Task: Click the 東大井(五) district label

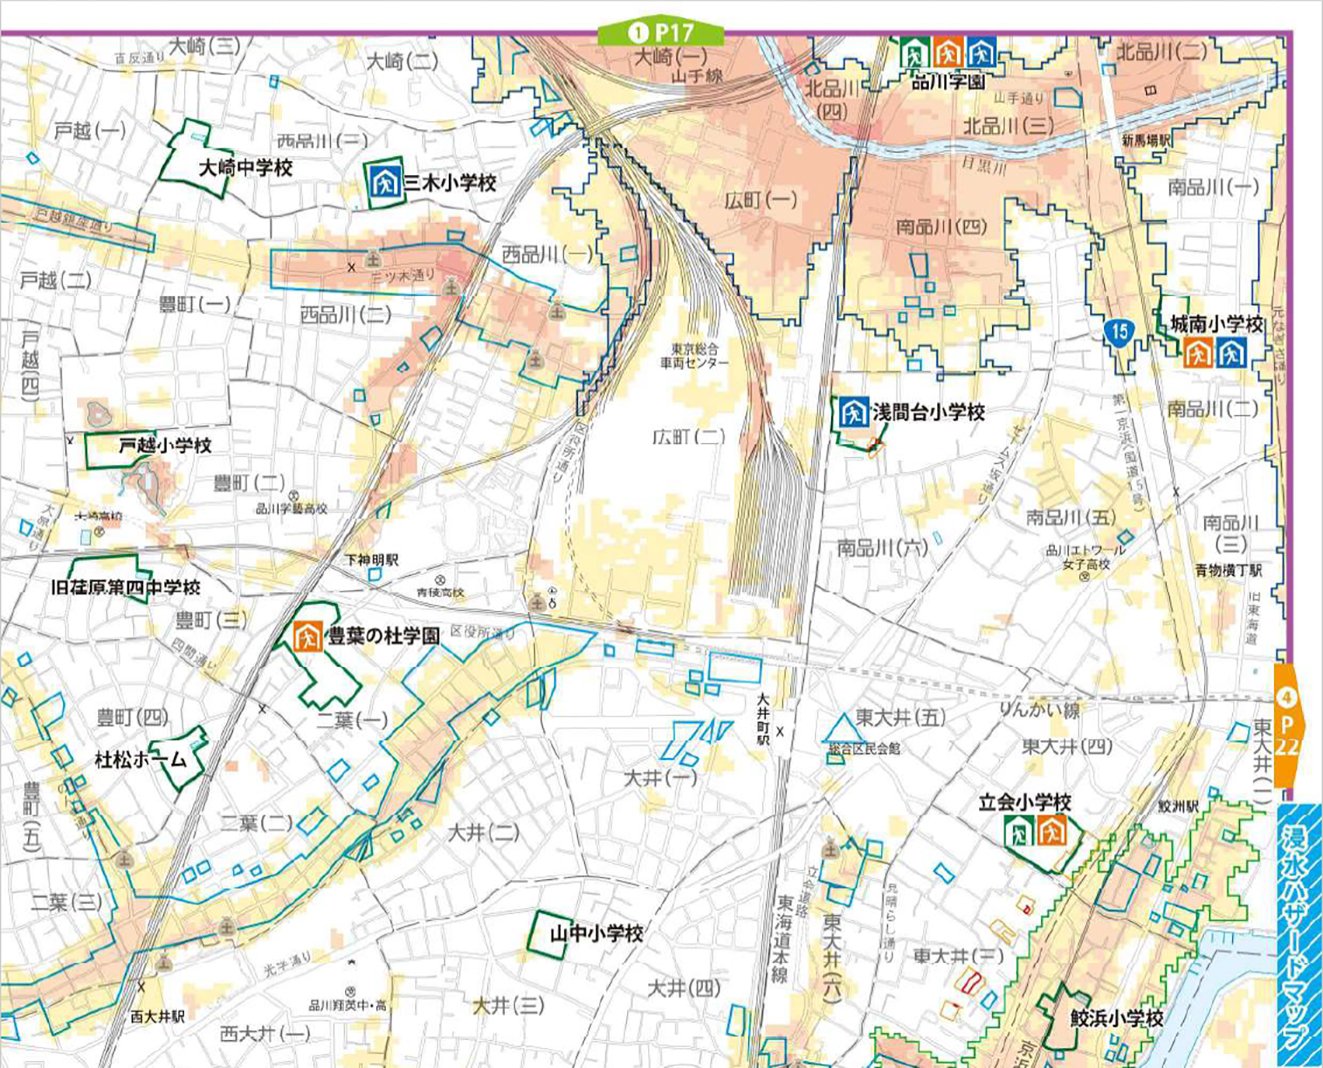Action: coord(900,717)
